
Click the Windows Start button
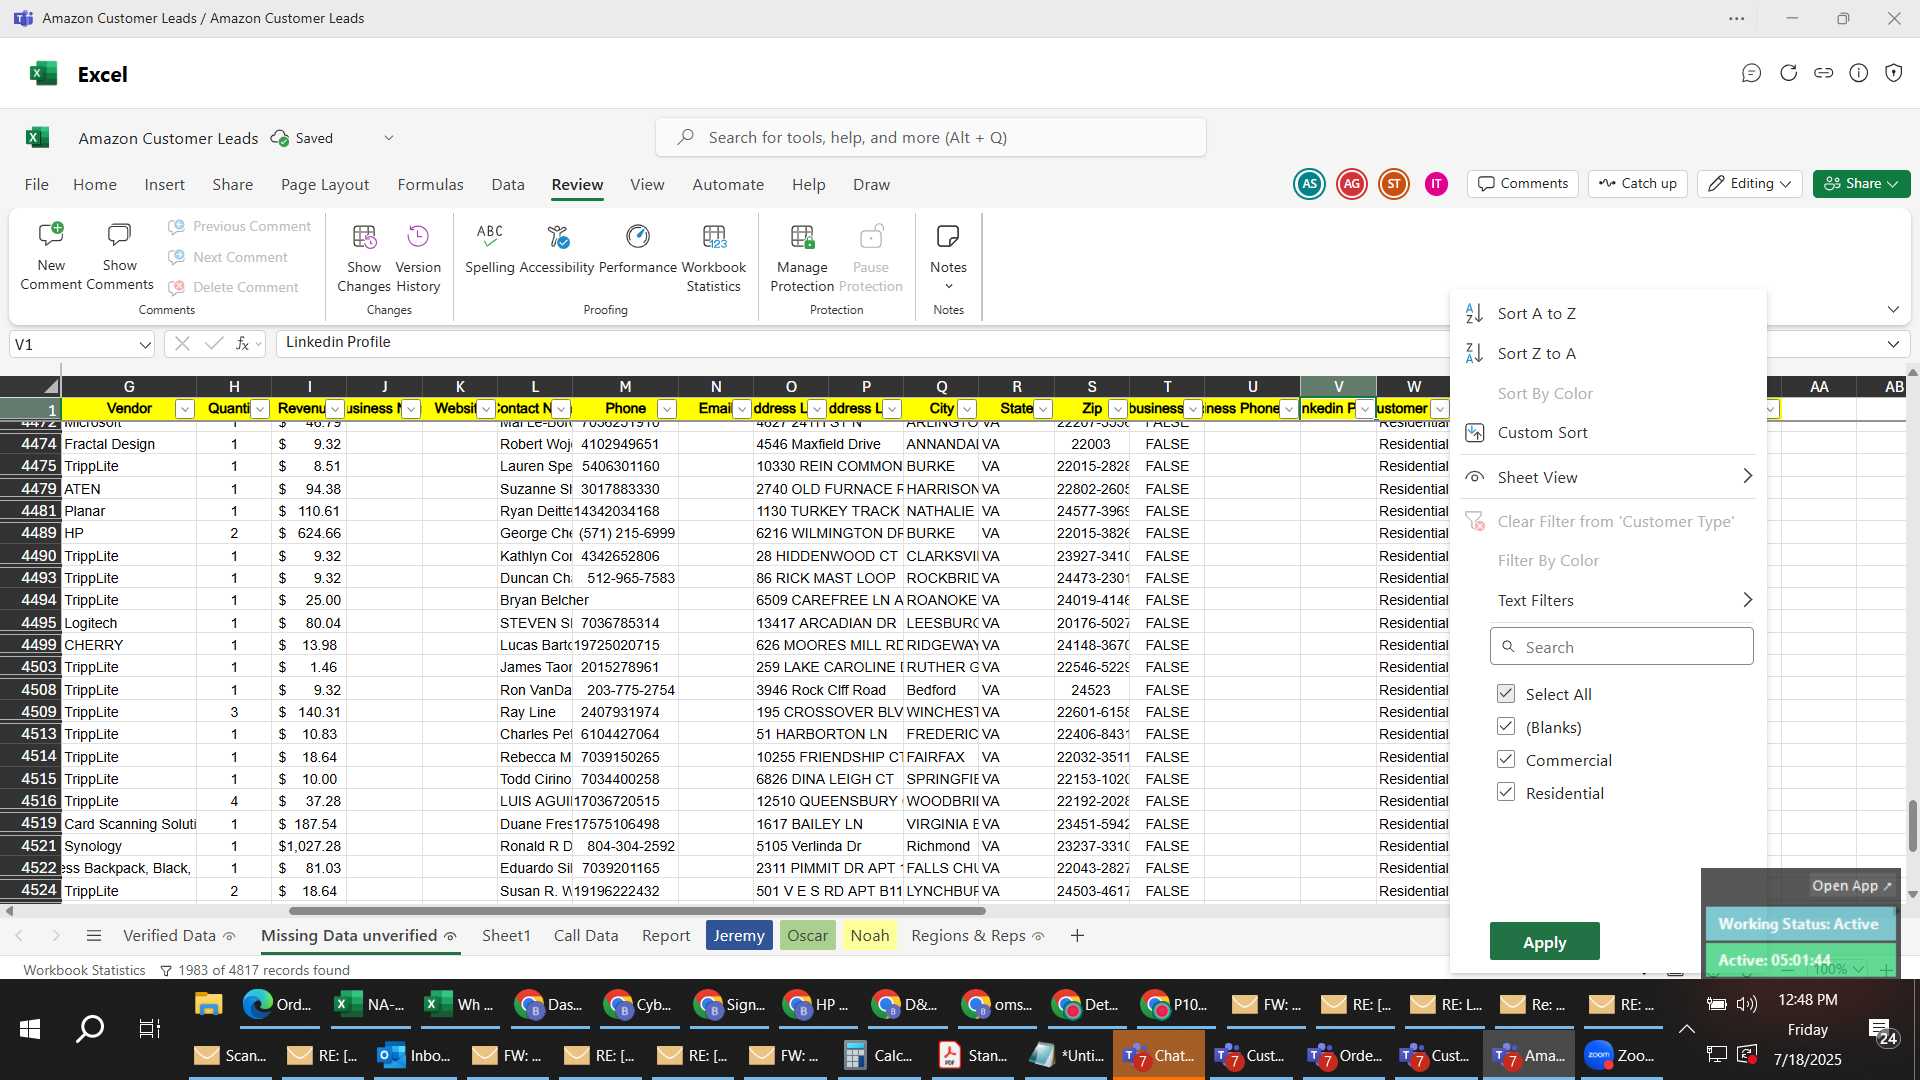coord(30,1029)
